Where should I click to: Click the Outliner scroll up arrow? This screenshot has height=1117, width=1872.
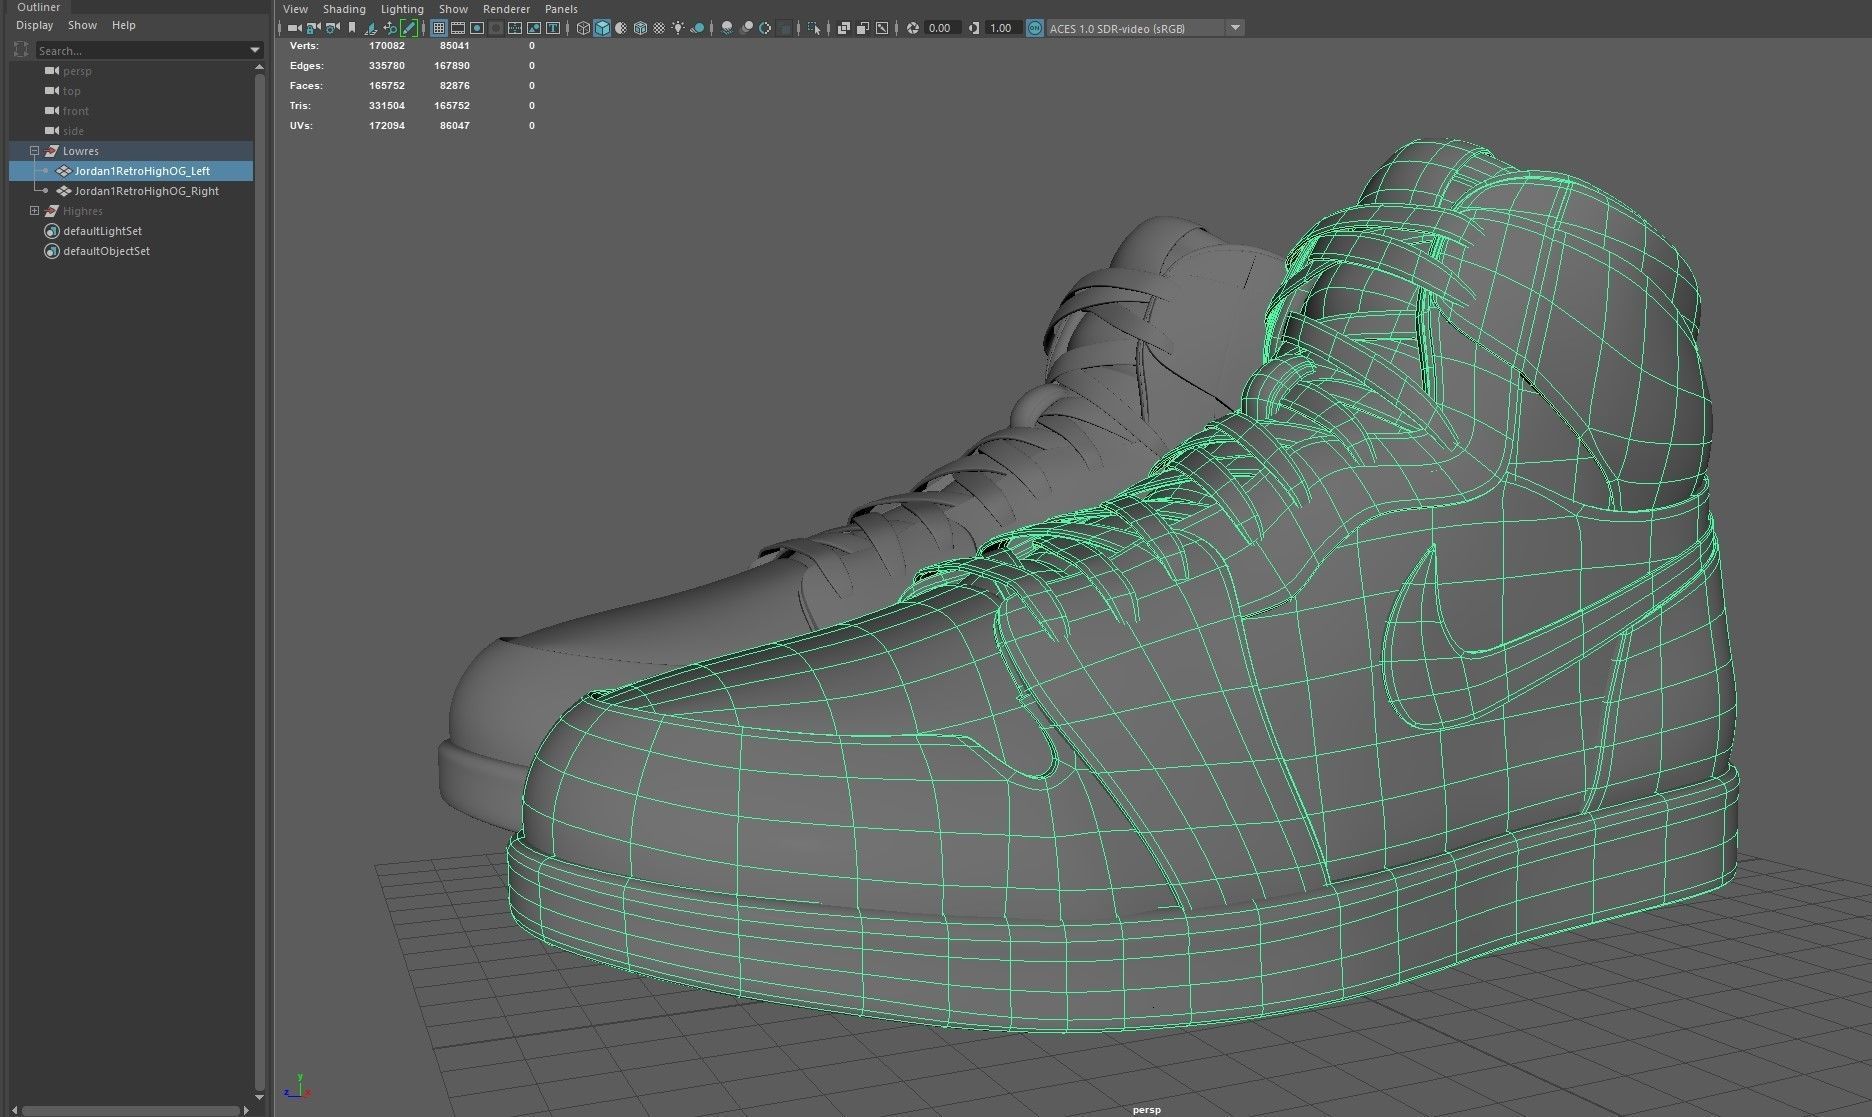[260, 67]
